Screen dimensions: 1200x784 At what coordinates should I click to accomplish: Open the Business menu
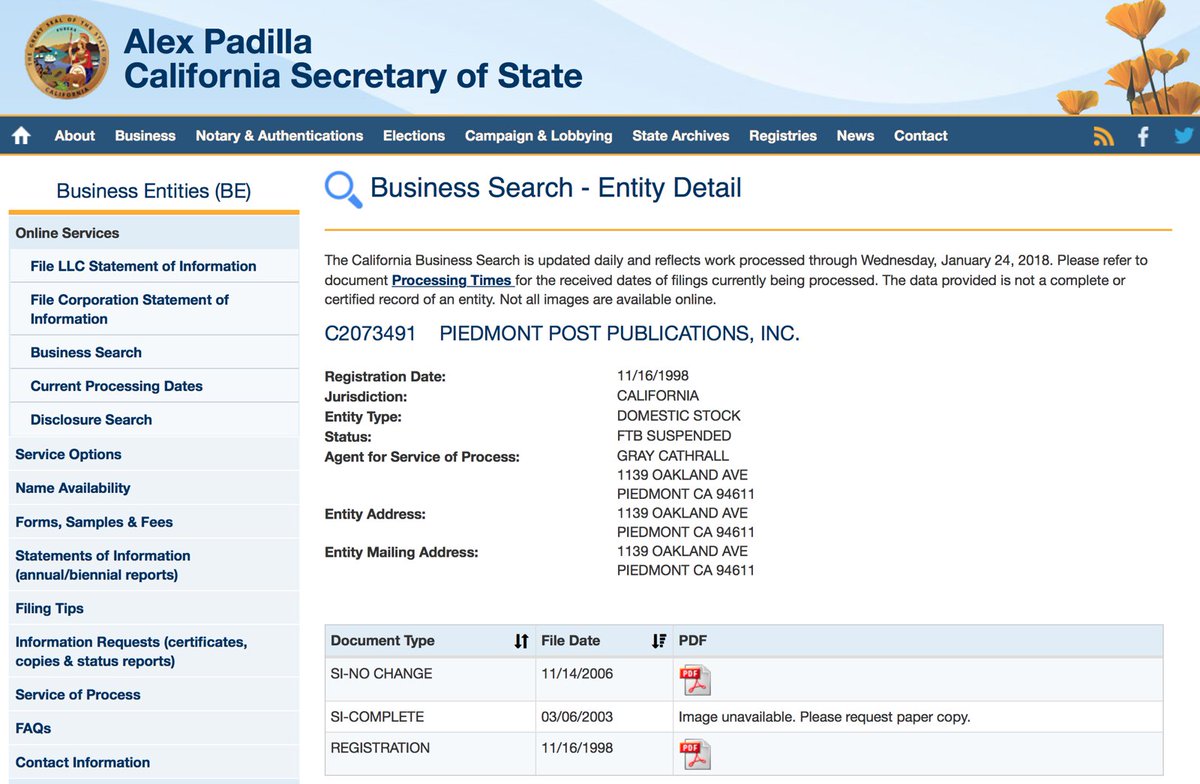(145, 136)
